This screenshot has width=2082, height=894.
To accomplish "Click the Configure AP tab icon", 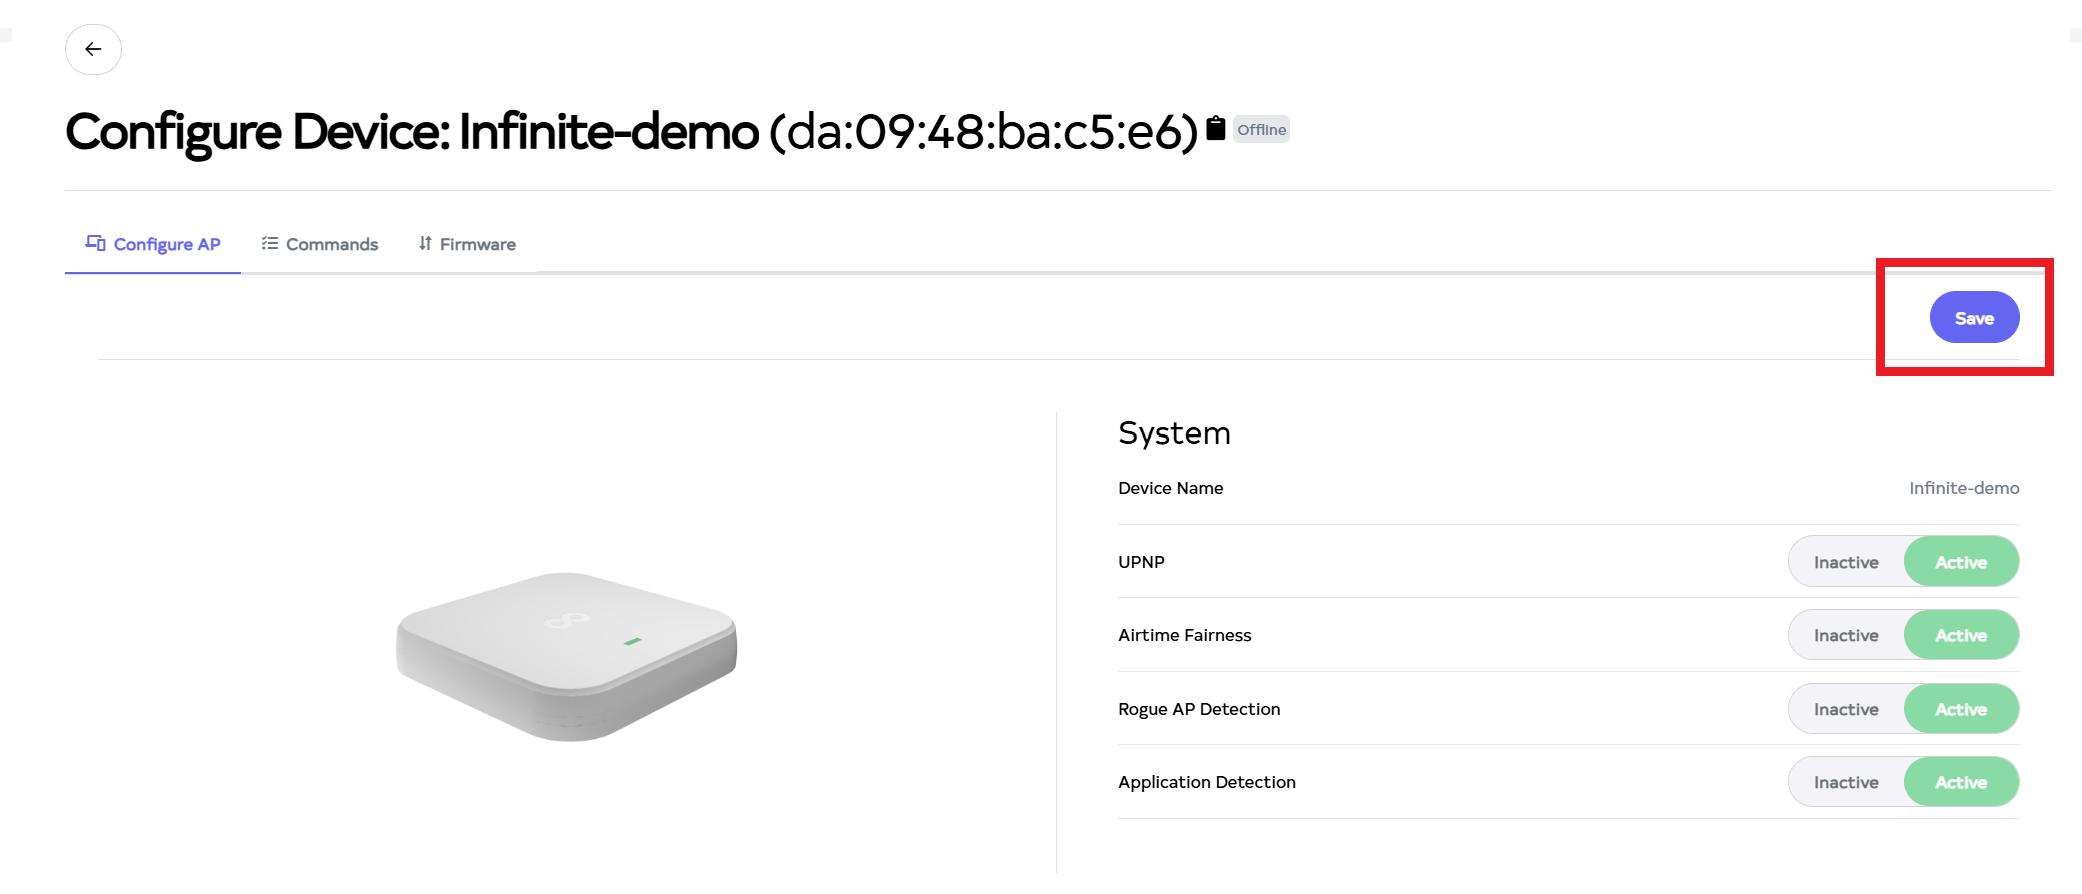I will pos(96,243).
